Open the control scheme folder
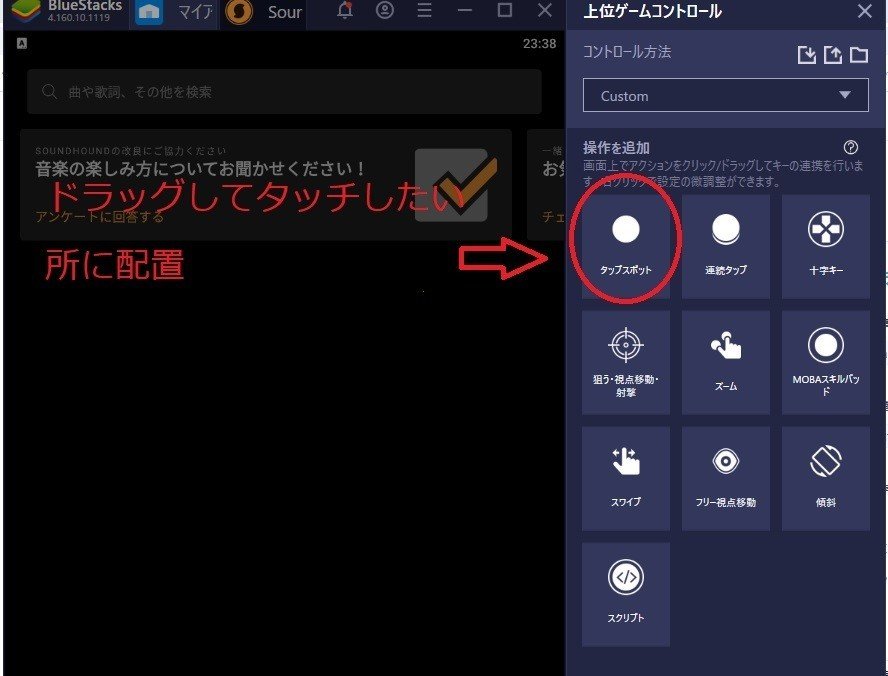888x676 pixels. point(859,56)
